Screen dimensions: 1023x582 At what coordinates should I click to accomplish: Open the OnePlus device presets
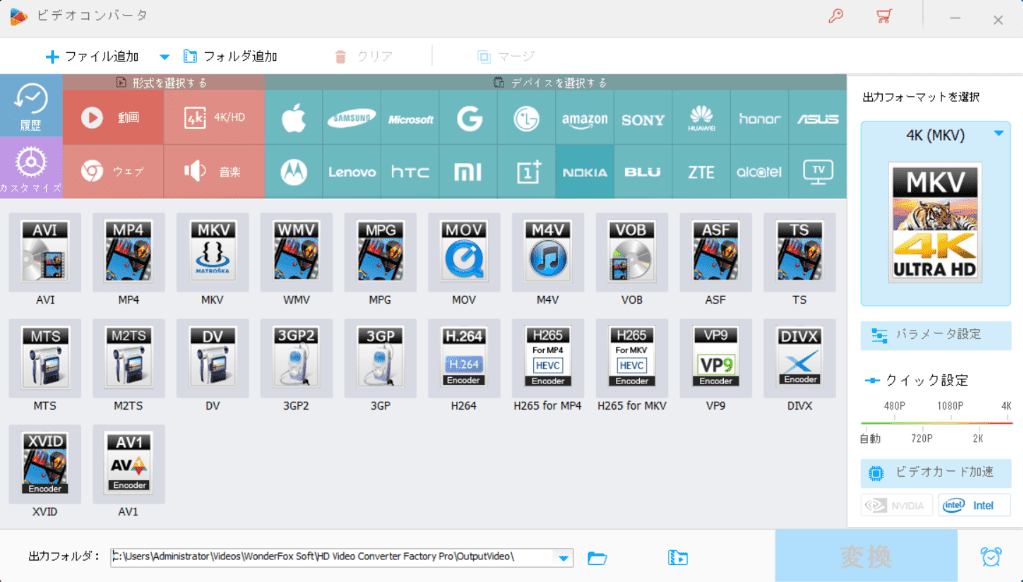coord(527,172)
